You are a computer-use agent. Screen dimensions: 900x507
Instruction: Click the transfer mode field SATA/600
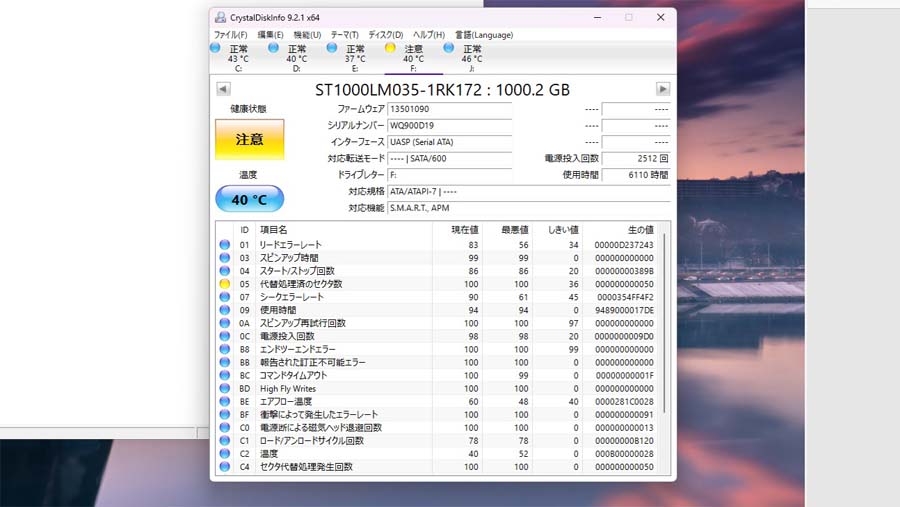coord(449,158)
